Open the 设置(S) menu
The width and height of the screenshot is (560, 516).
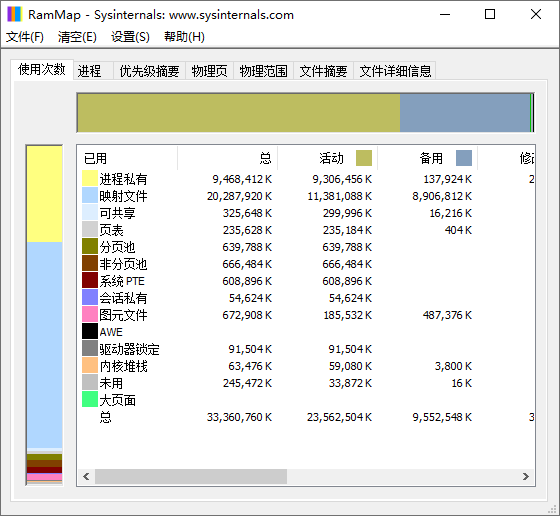click(x=130, y=37)
